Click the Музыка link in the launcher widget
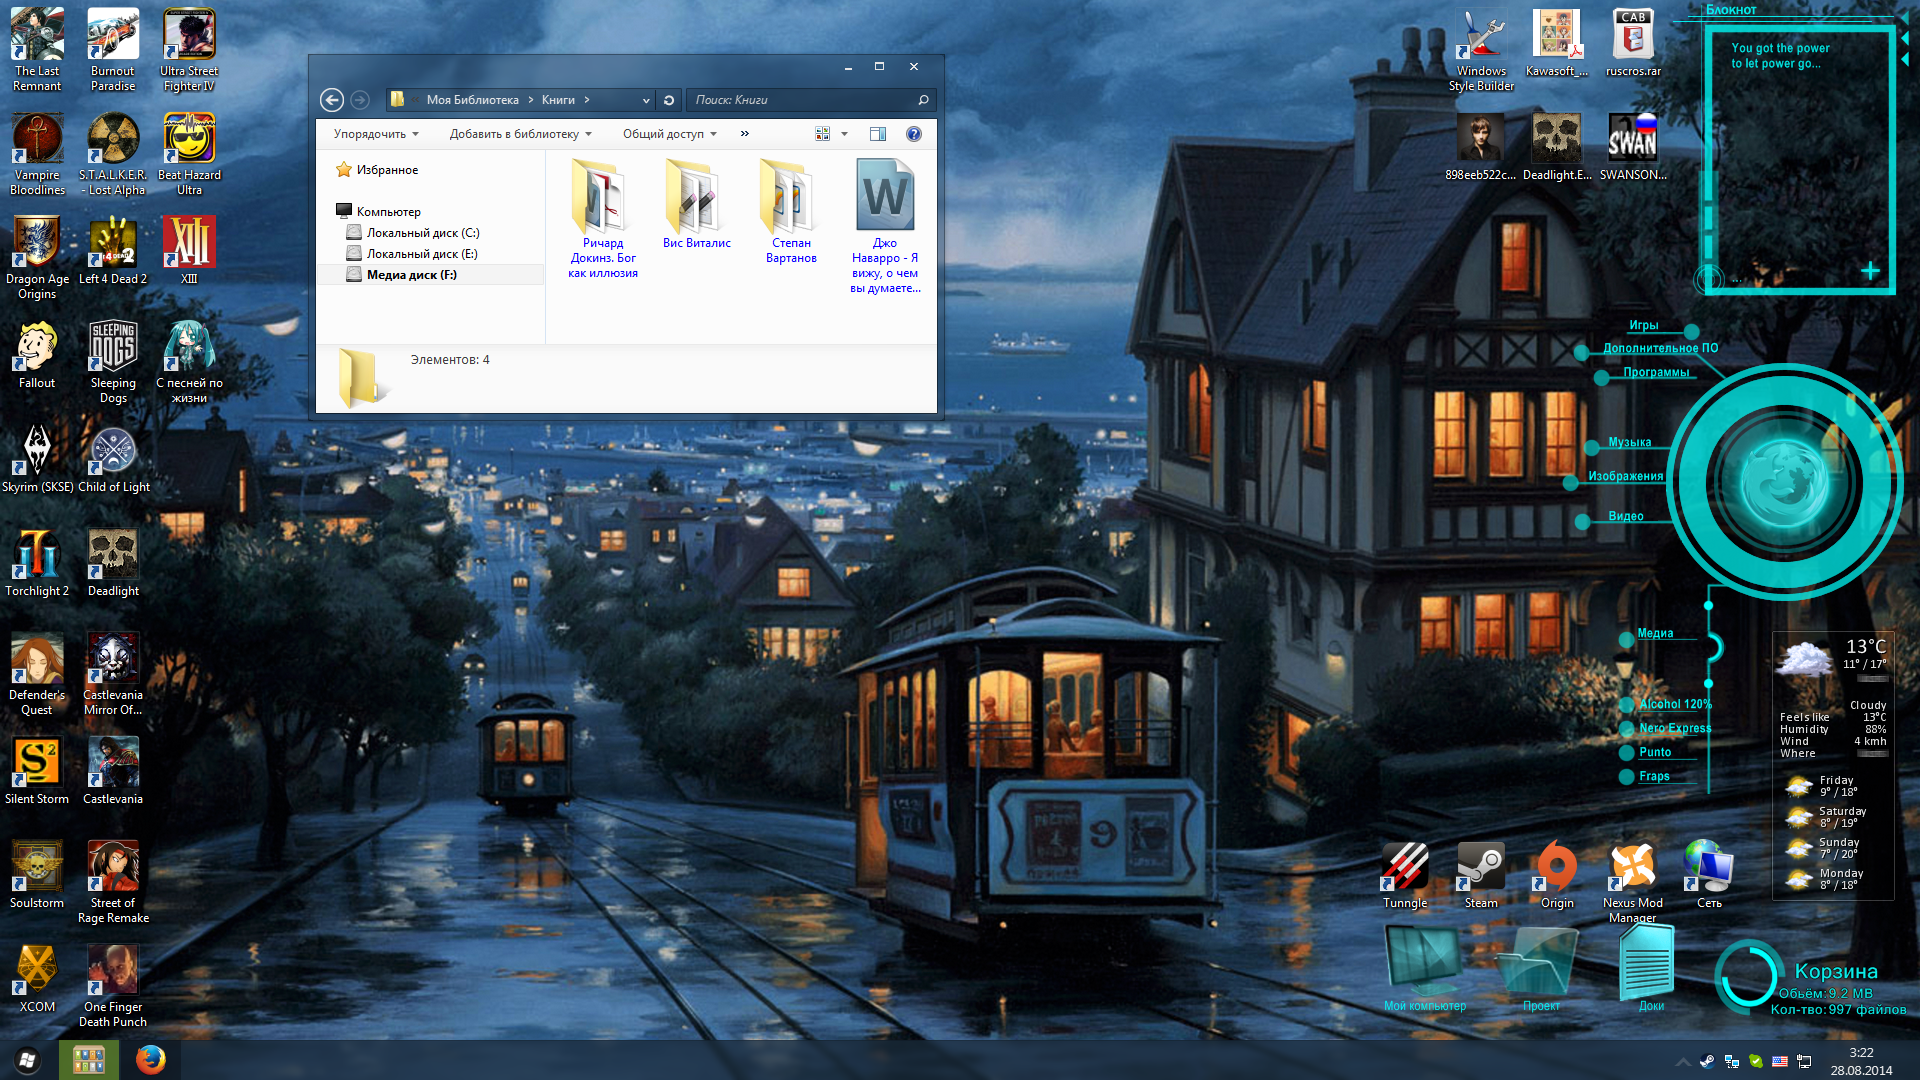The image size is (1920, 1080). pos(1629,442)
